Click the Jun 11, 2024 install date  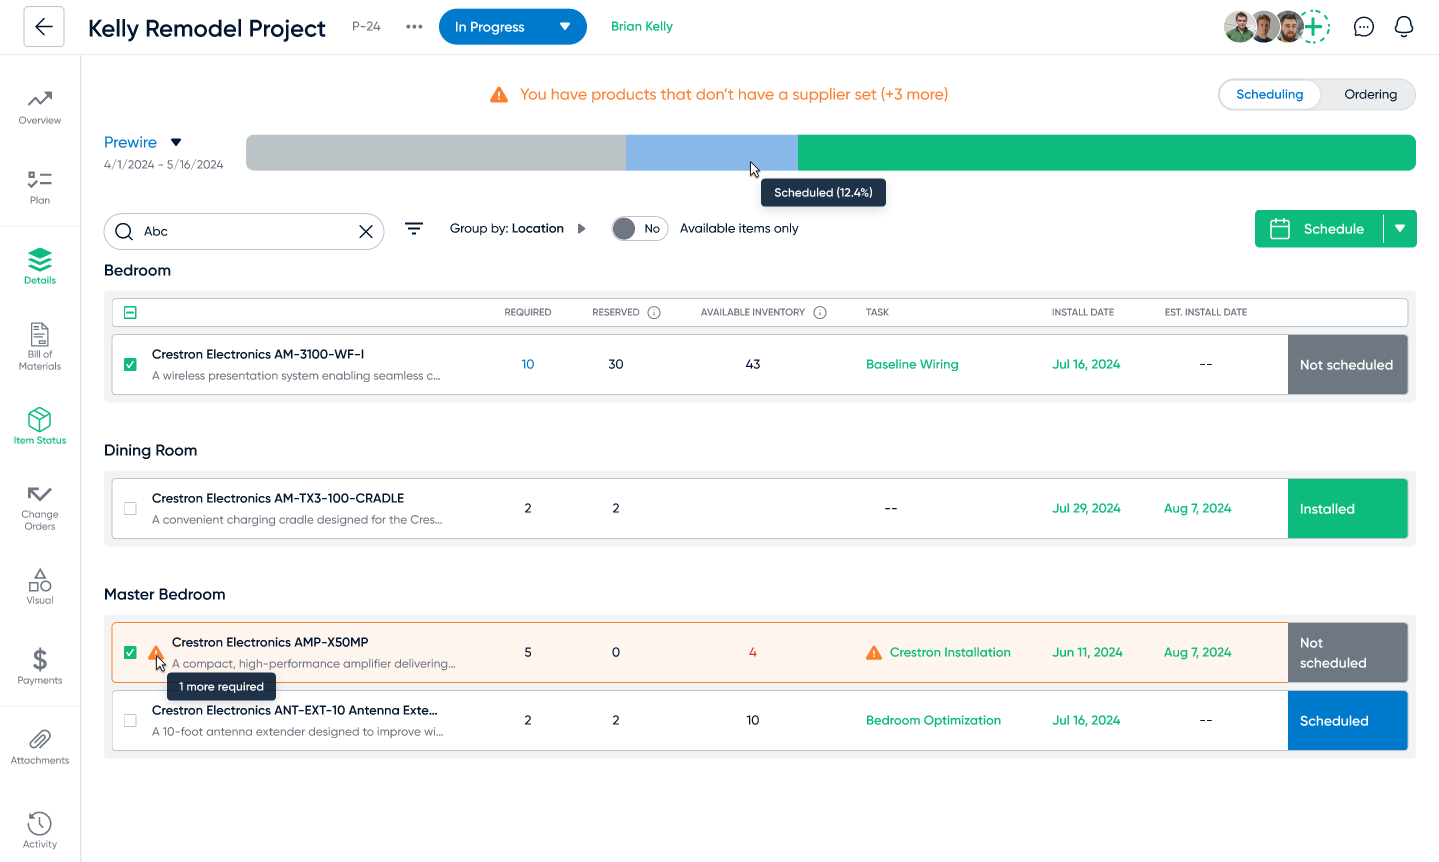[x=1087, y=652]
